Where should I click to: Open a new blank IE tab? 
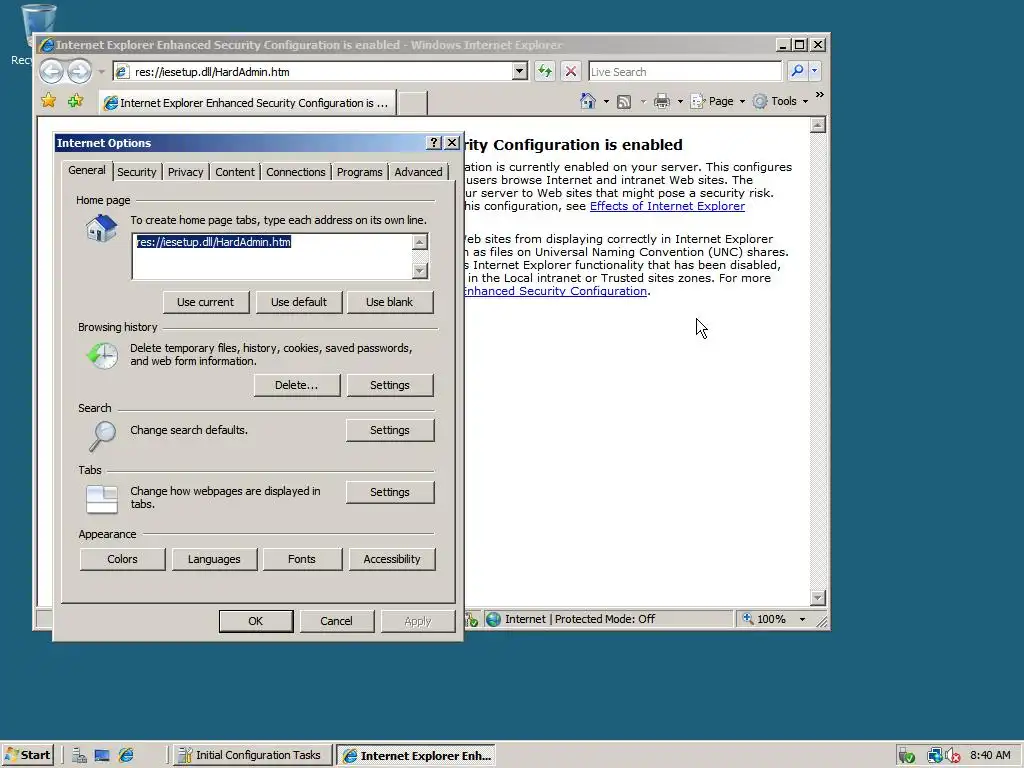pos(413,103)
